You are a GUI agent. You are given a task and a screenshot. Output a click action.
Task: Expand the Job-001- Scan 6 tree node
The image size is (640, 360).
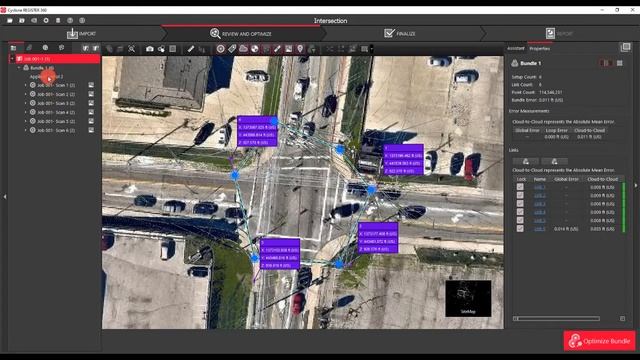[x=26, y=130]
